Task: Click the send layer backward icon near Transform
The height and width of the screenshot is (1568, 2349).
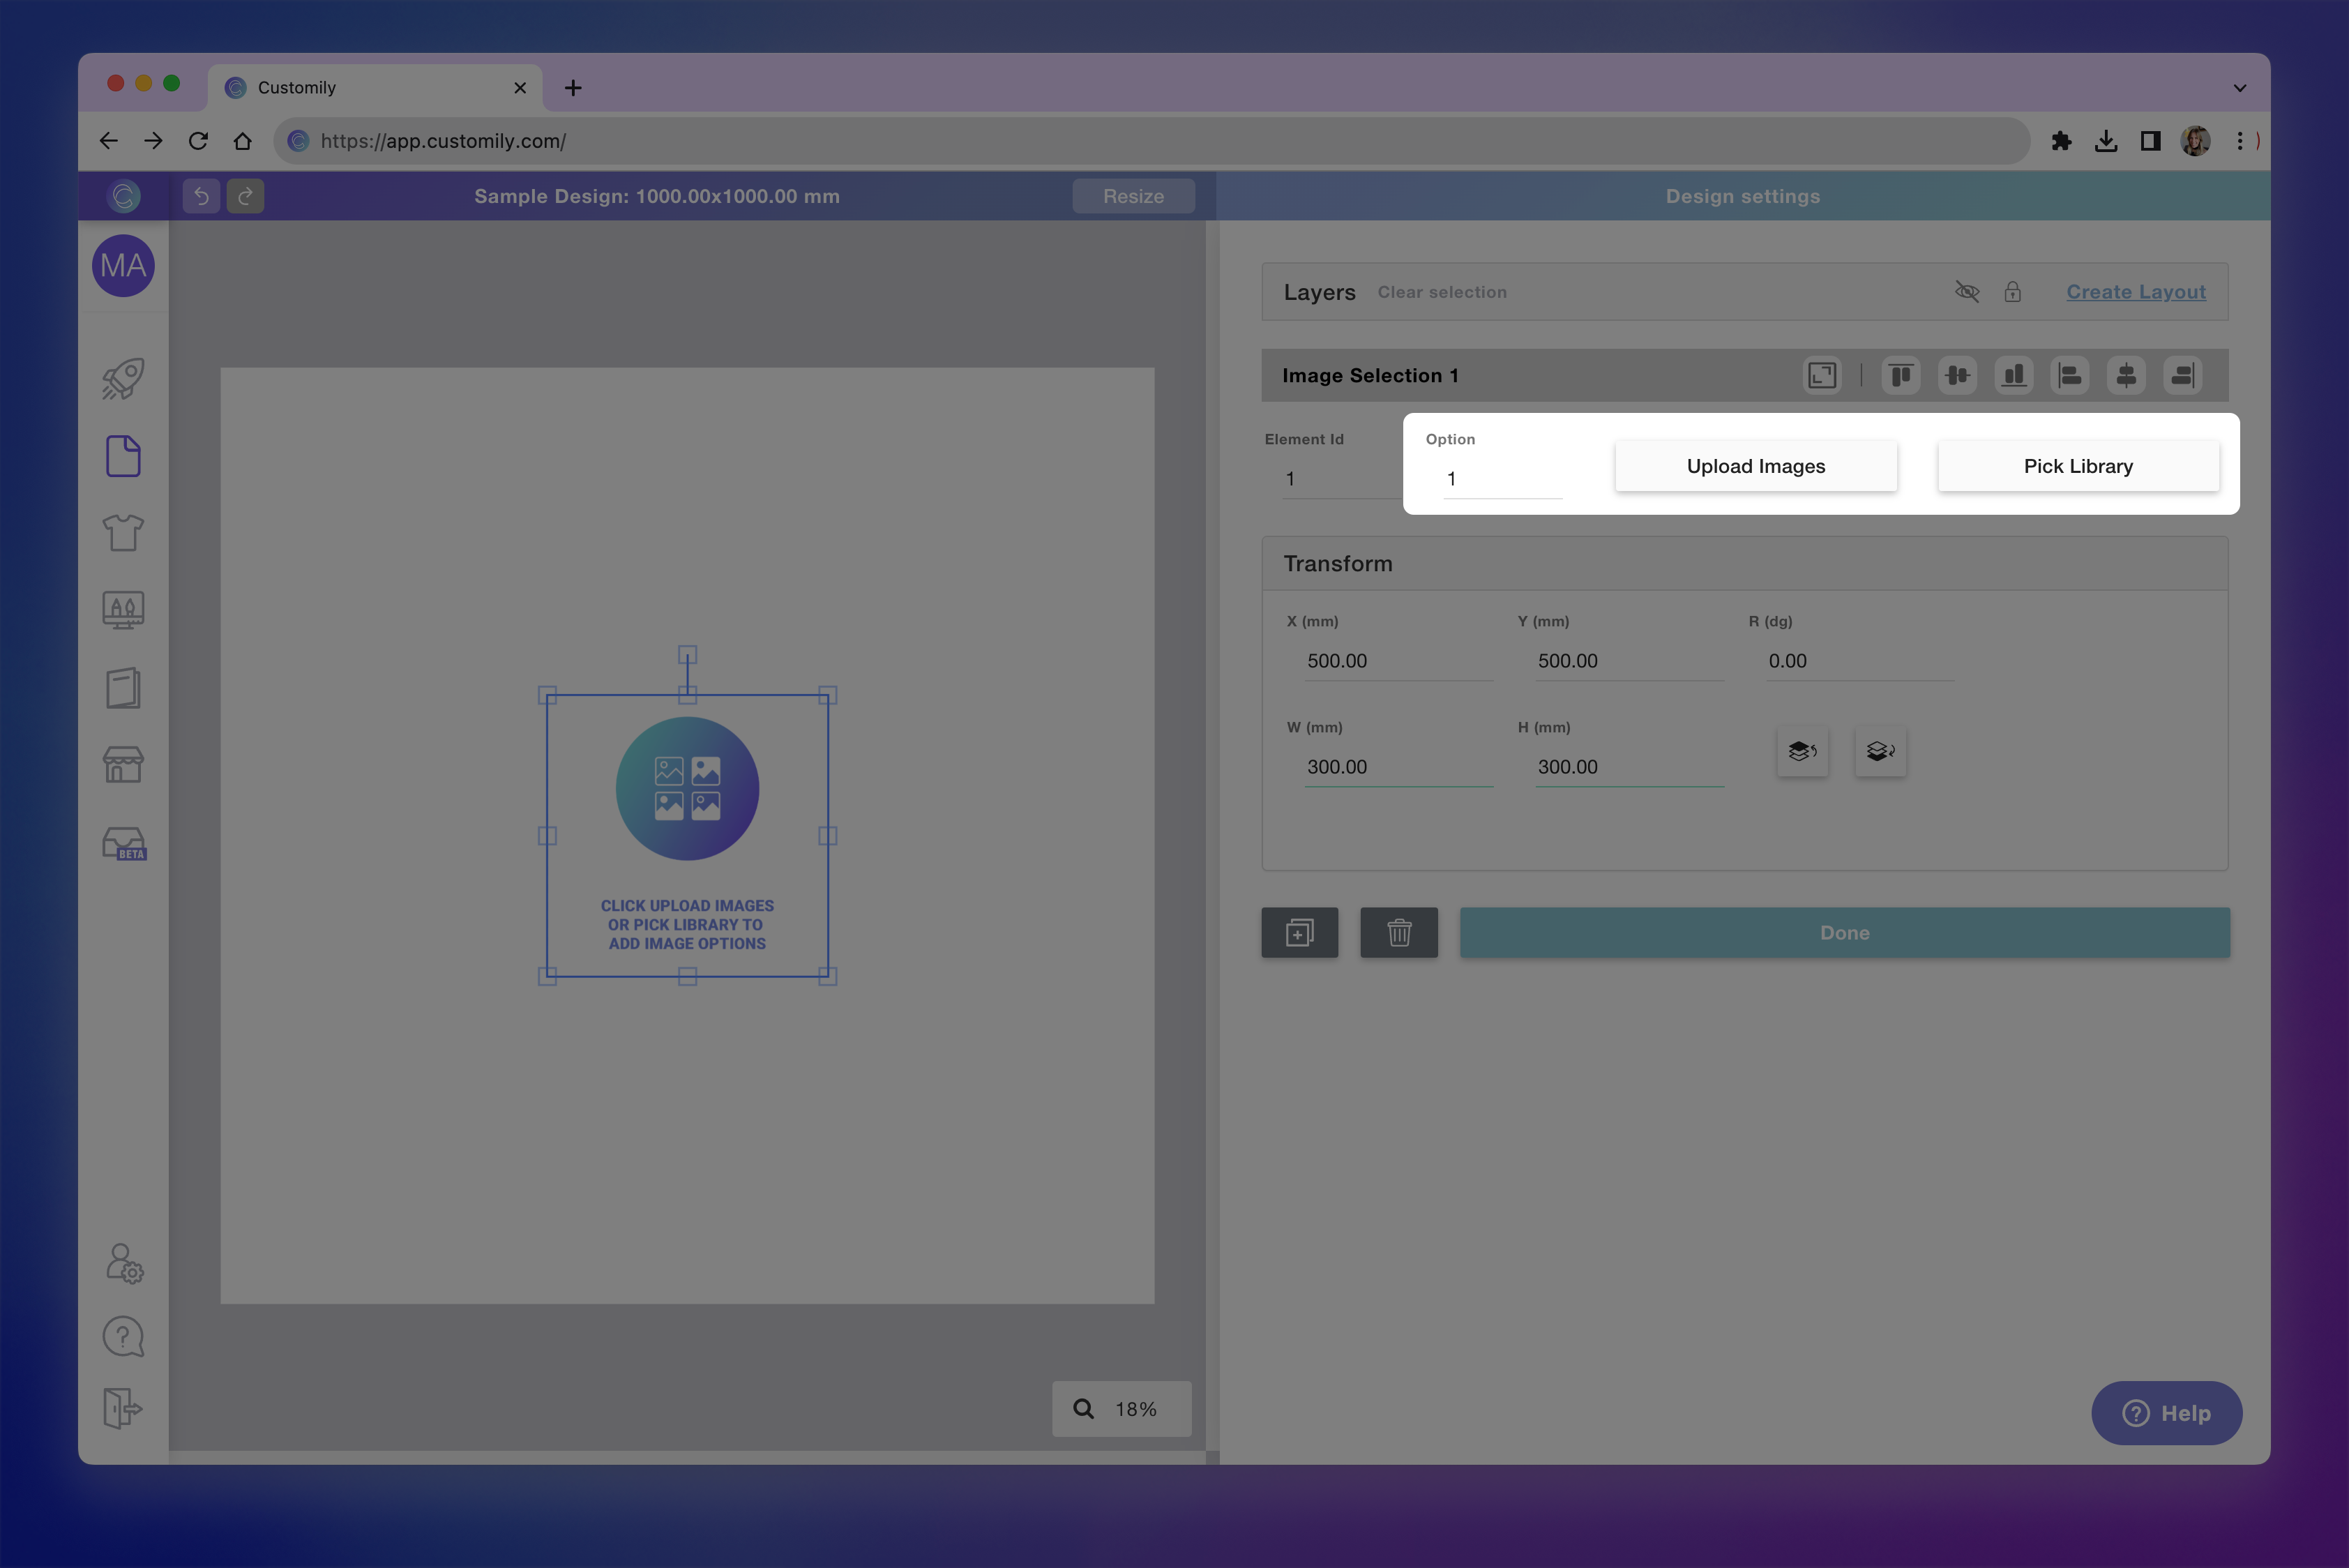Action: (1879, 751)
